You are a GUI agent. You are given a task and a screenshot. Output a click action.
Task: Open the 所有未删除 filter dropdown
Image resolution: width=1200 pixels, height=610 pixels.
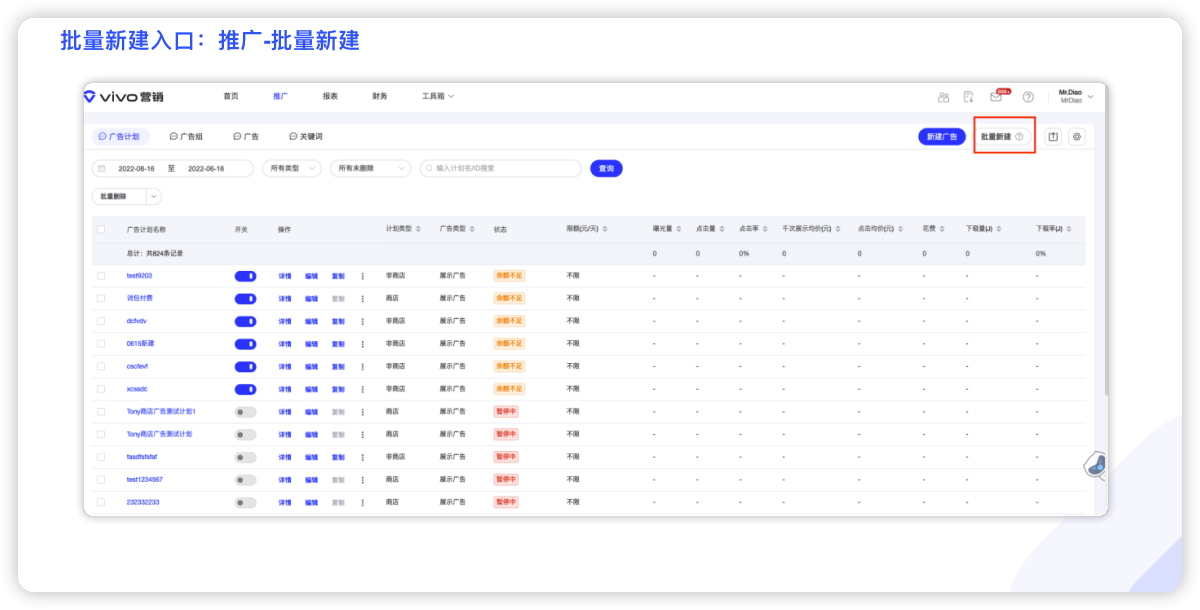(370, 168)
